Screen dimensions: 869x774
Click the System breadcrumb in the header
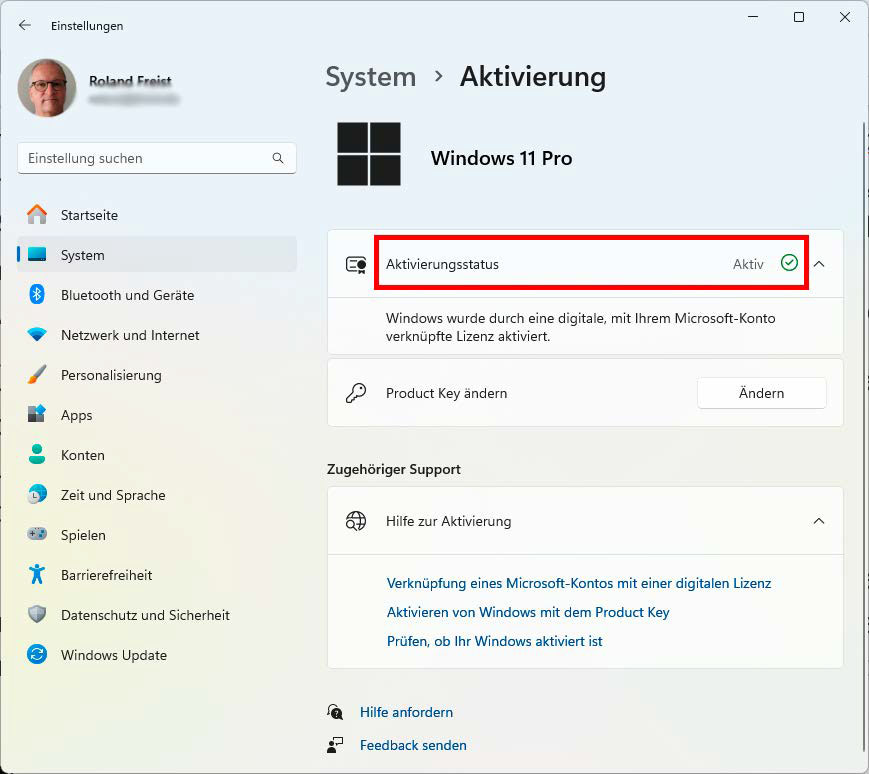tap(370, 77)
